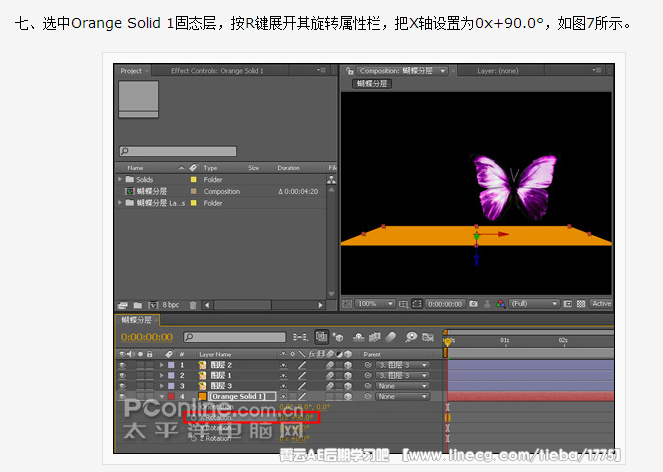Open project flowchart view icon
Viewport: 663px width, 472px height.
click(332, 179)
